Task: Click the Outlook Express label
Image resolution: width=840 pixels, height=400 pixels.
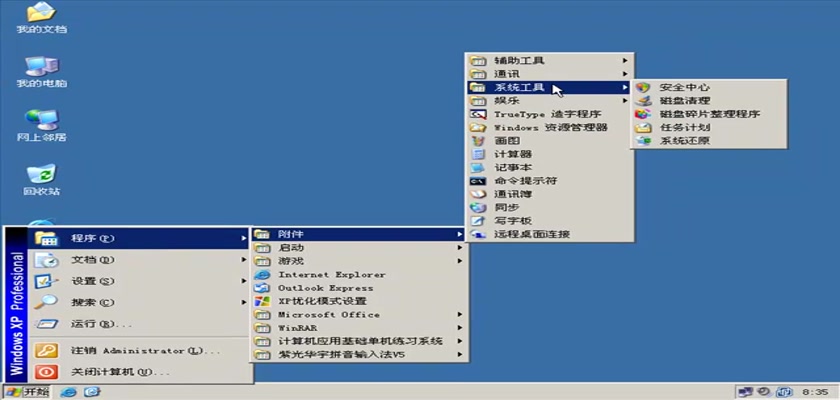Action: pos(326,288)
